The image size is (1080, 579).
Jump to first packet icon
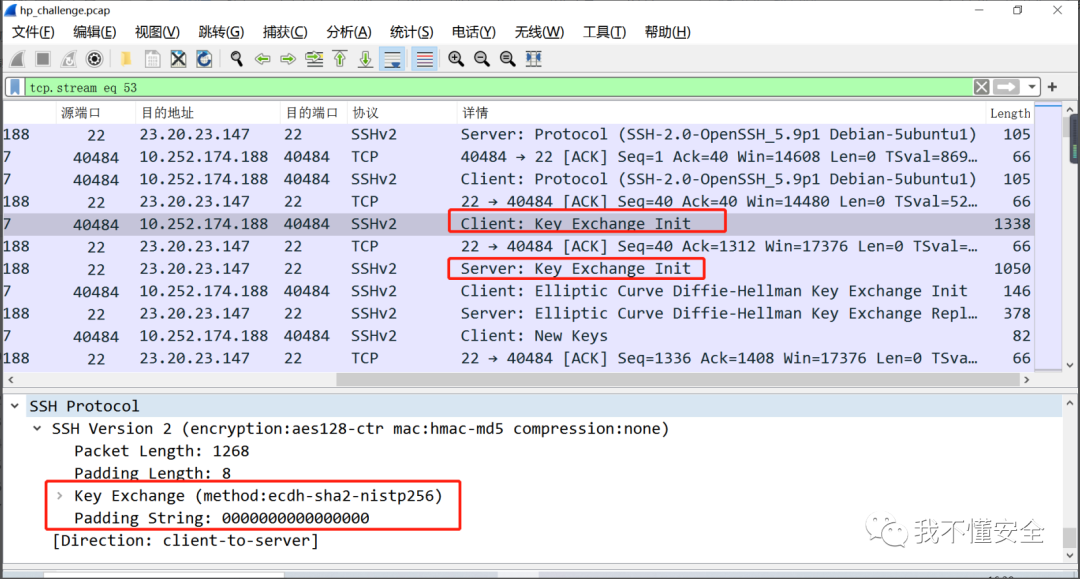(340, 59)
